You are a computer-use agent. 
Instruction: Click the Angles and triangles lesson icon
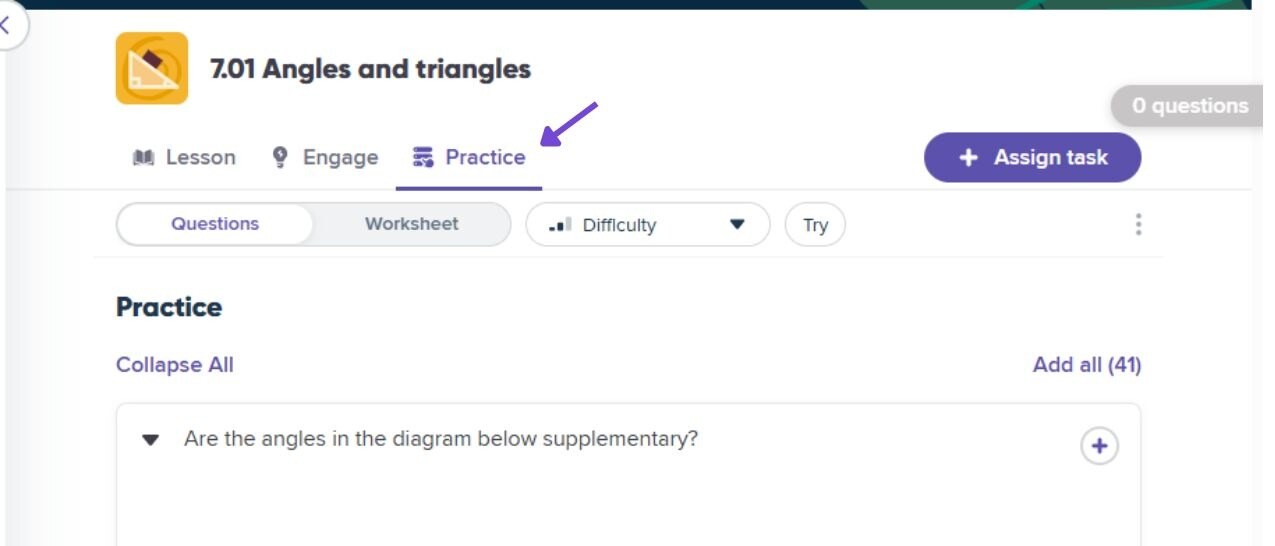pos(152,68)
